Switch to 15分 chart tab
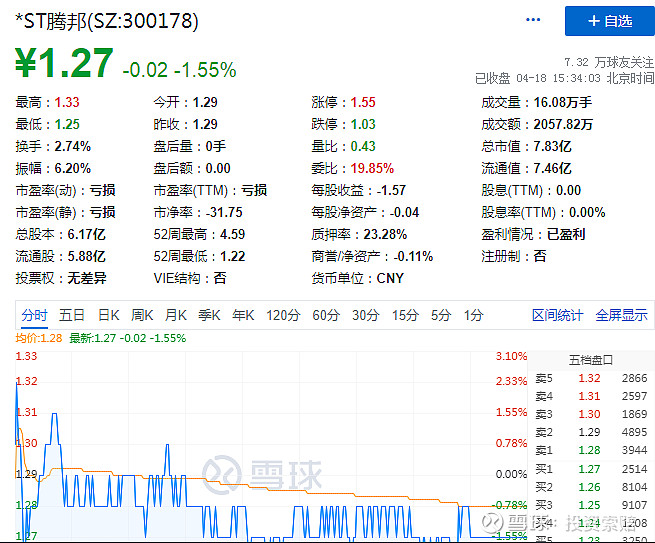Viewport: 655px width, 543px height. [405, 315]
